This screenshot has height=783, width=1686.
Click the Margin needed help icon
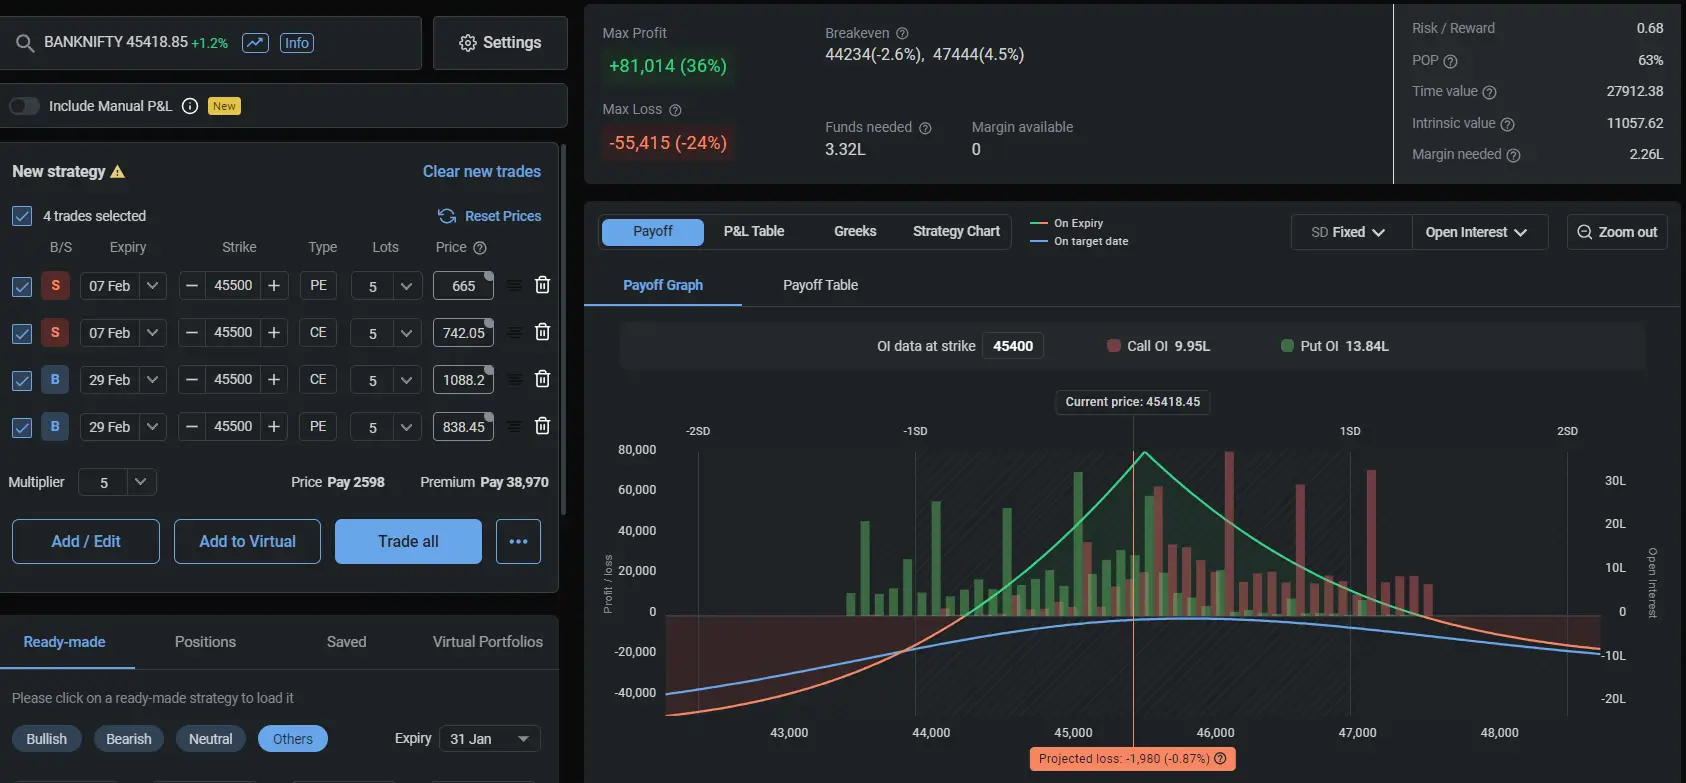coord(1513,155)
